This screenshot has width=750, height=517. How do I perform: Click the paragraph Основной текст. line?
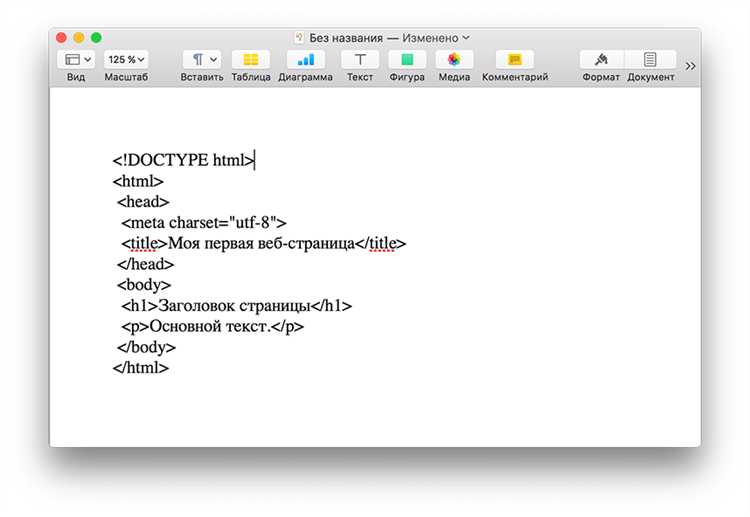pyautogui.click(x=212, y=326)
